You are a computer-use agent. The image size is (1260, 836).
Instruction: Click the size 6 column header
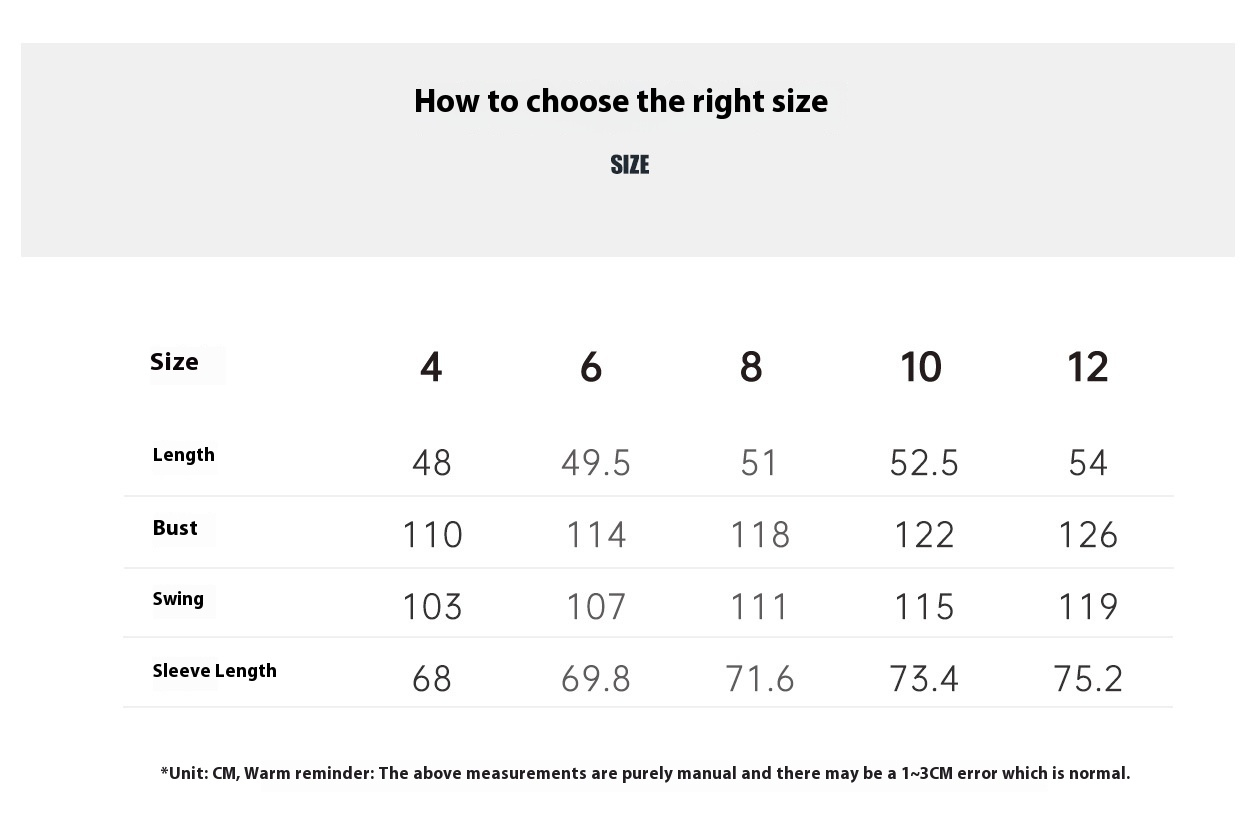pos(591,368)
